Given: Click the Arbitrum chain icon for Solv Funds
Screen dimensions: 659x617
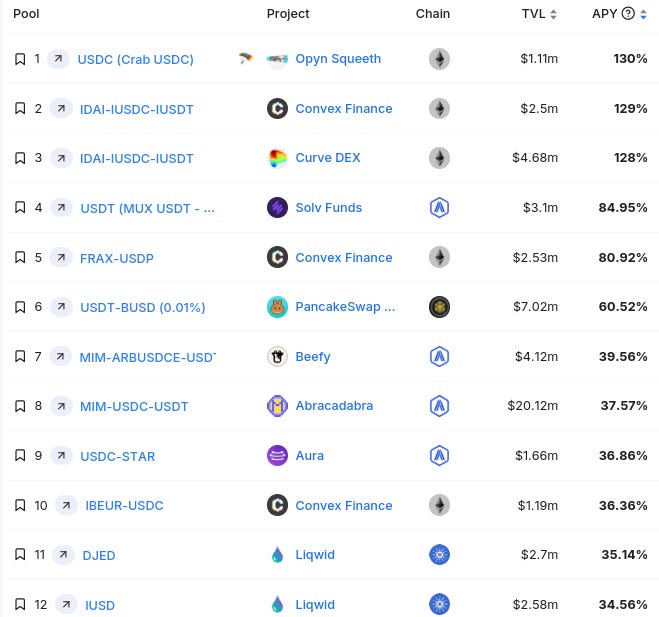Looking at the screenshot, I should (440, 208).
